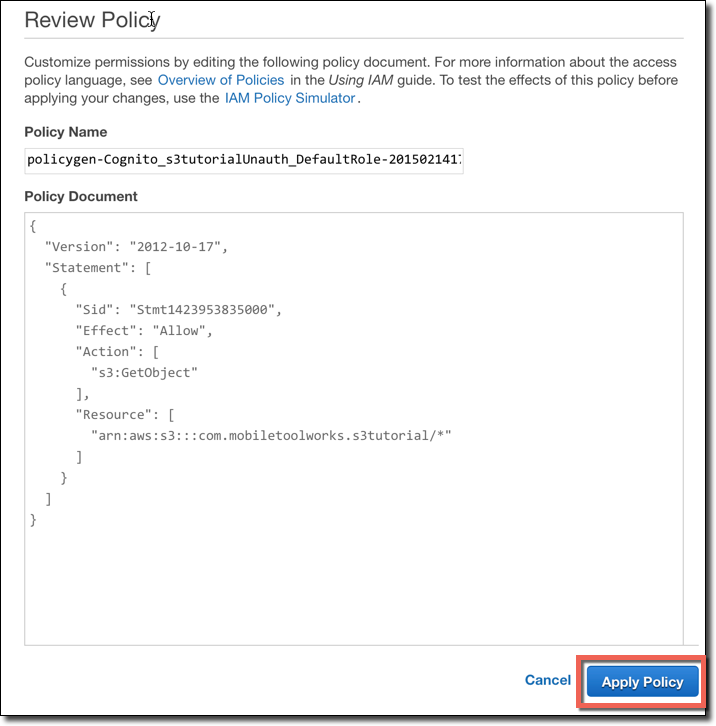
Task: Click the Policy Name label
Action: click(66, 132)
